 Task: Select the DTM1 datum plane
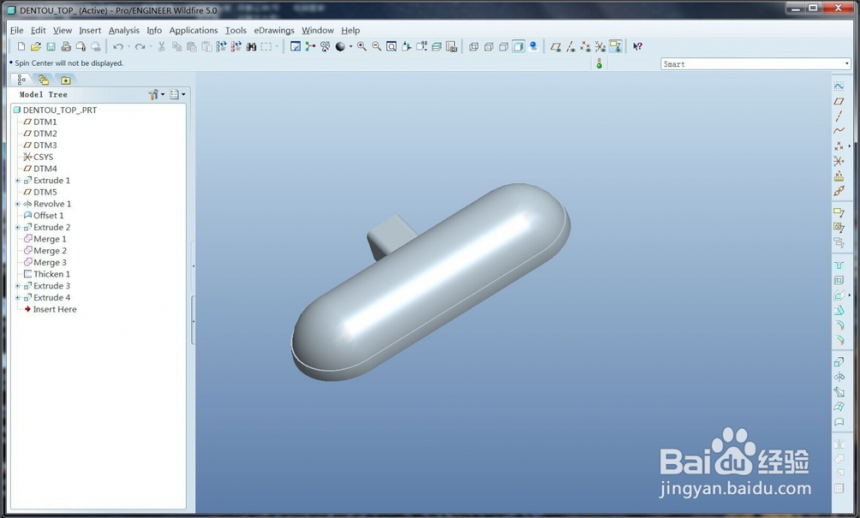[x=40, y=122]
